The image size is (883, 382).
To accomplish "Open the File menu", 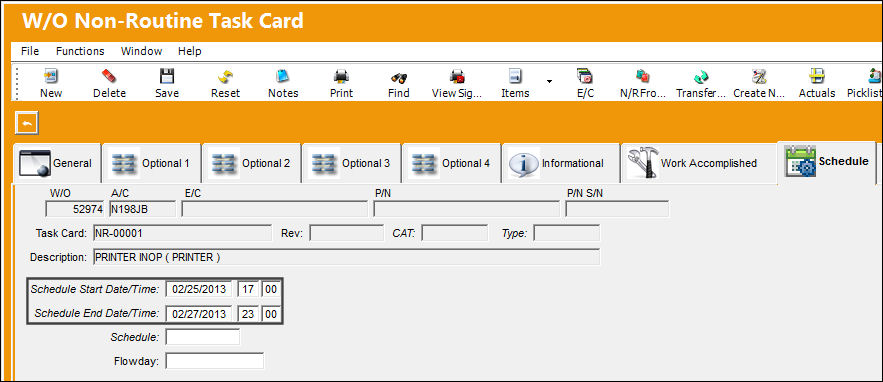I will (30, 51).
